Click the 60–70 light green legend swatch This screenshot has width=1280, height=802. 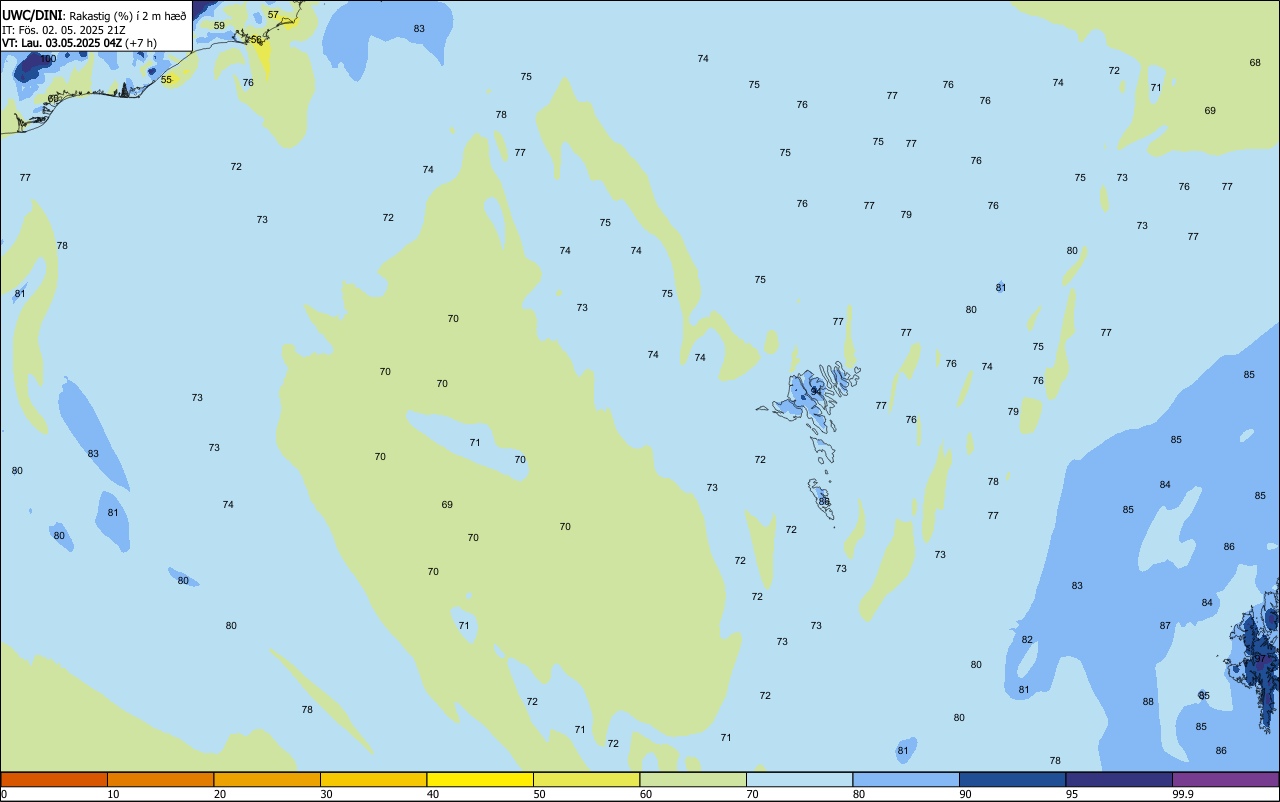(x=693, y=779)
